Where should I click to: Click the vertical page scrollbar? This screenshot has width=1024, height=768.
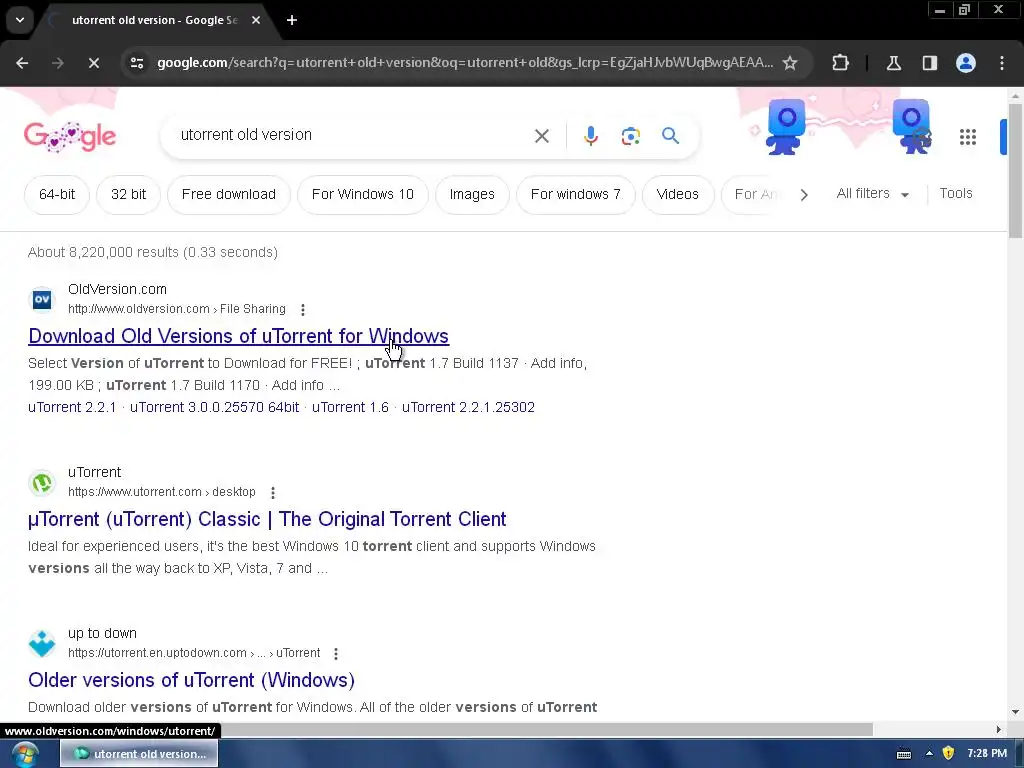click(x=1015, y=171)
